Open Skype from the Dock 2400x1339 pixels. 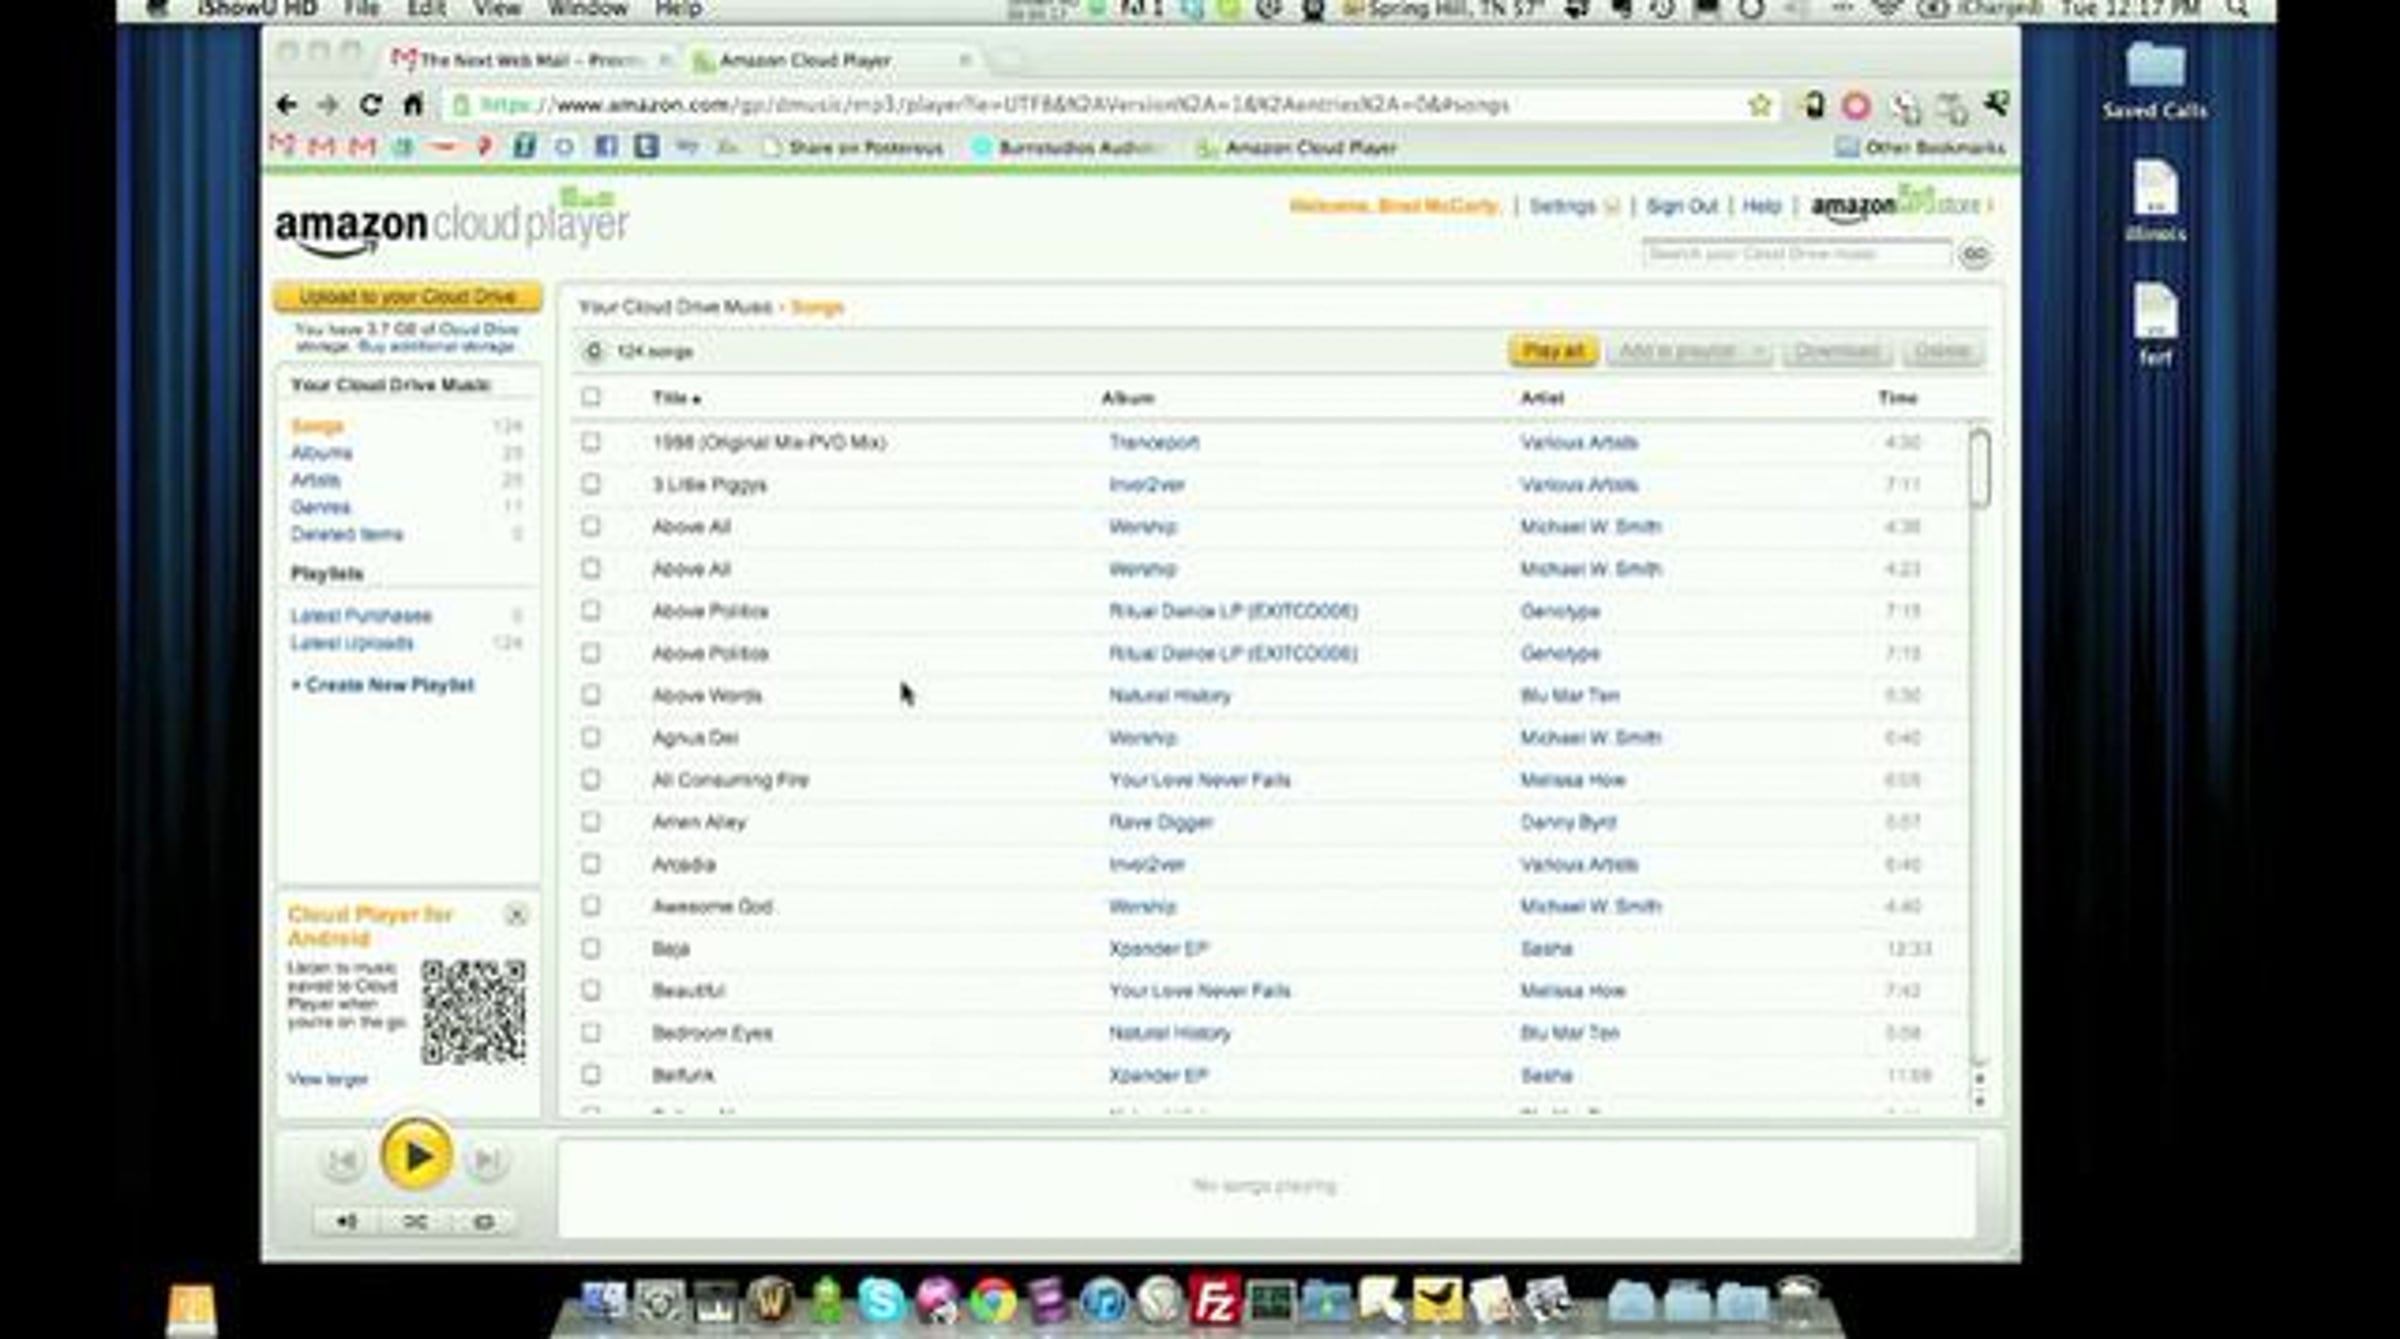[880, 1301]
